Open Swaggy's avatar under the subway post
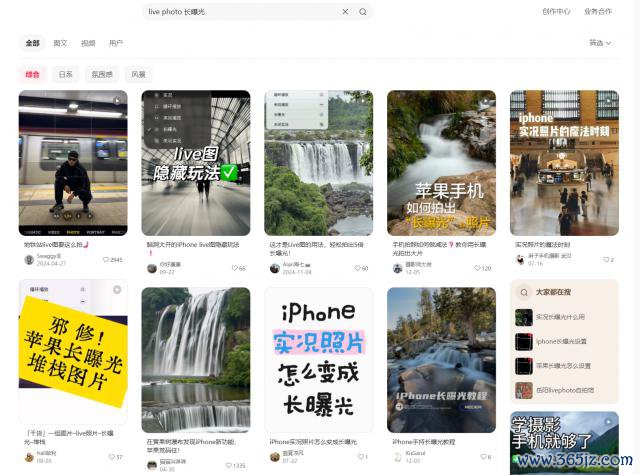 pos(29,259)
